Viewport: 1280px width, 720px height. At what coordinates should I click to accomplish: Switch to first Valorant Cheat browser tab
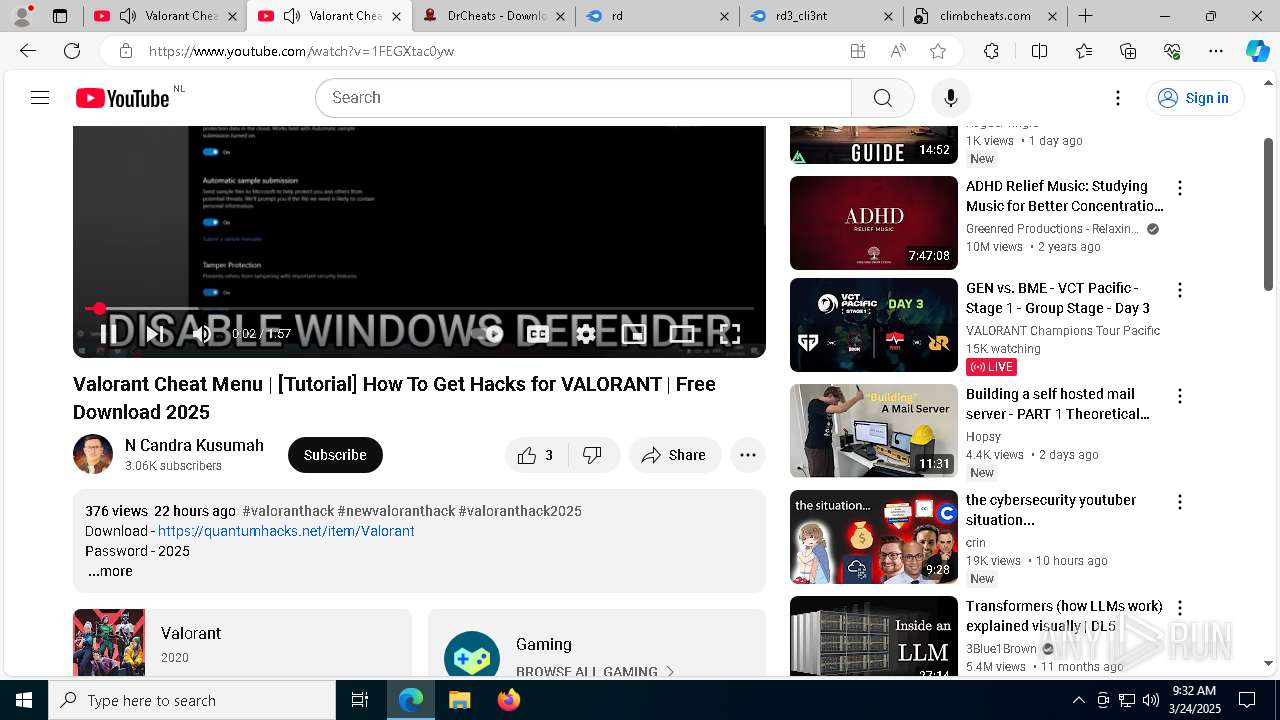(x=165, y=16)
